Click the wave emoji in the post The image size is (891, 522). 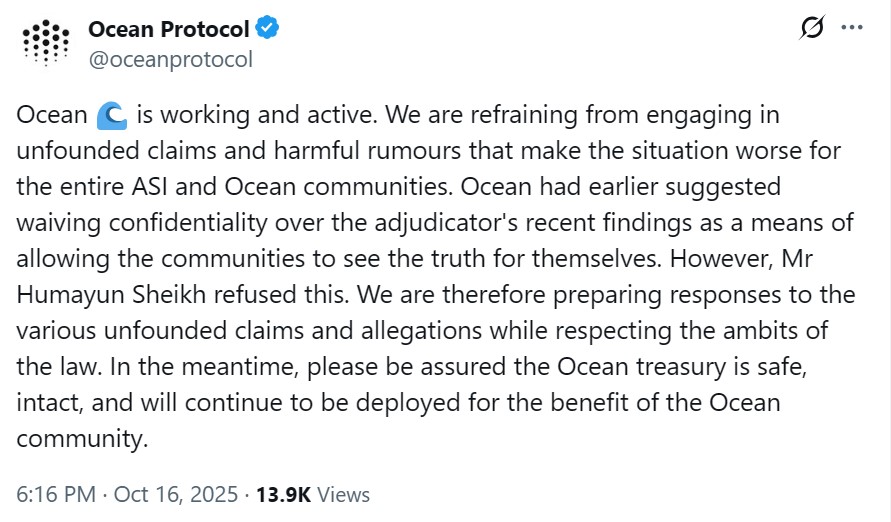coord(112,116)
